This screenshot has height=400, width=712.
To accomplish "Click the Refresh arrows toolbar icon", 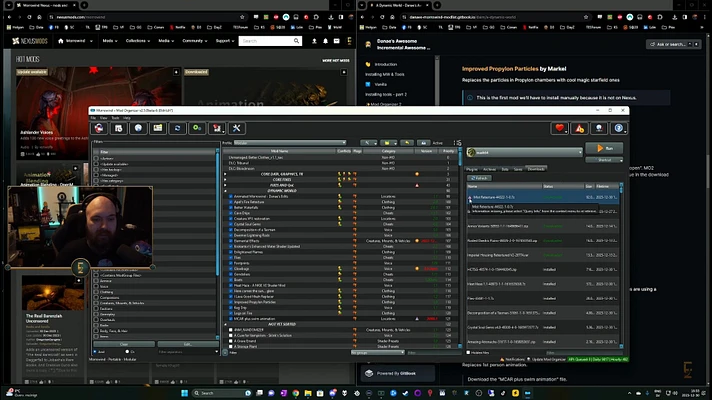I will 178,128.
